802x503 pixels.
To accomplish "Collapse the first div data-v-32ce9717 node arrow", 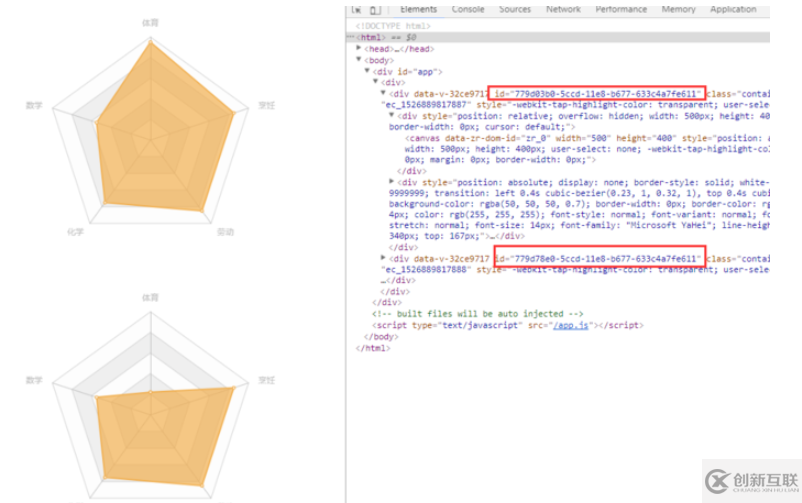I will pos(383,93).
